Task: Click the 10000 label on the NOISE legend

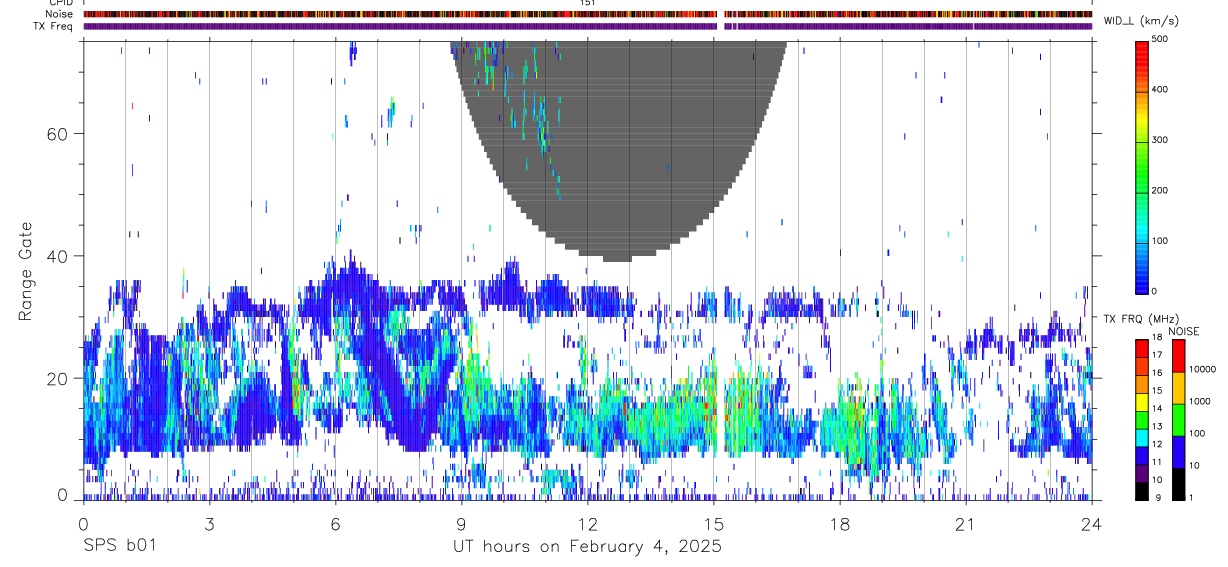Action: 1202,369
